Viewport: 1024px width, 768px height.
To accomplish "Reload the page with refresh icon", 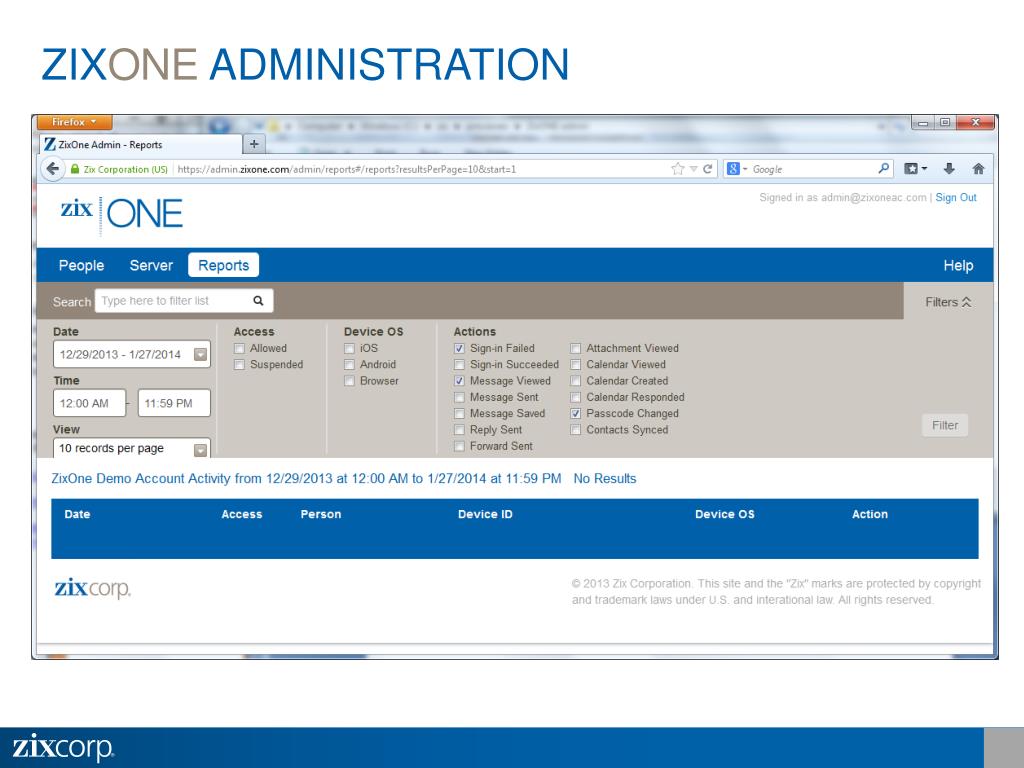I will (707, 169).
